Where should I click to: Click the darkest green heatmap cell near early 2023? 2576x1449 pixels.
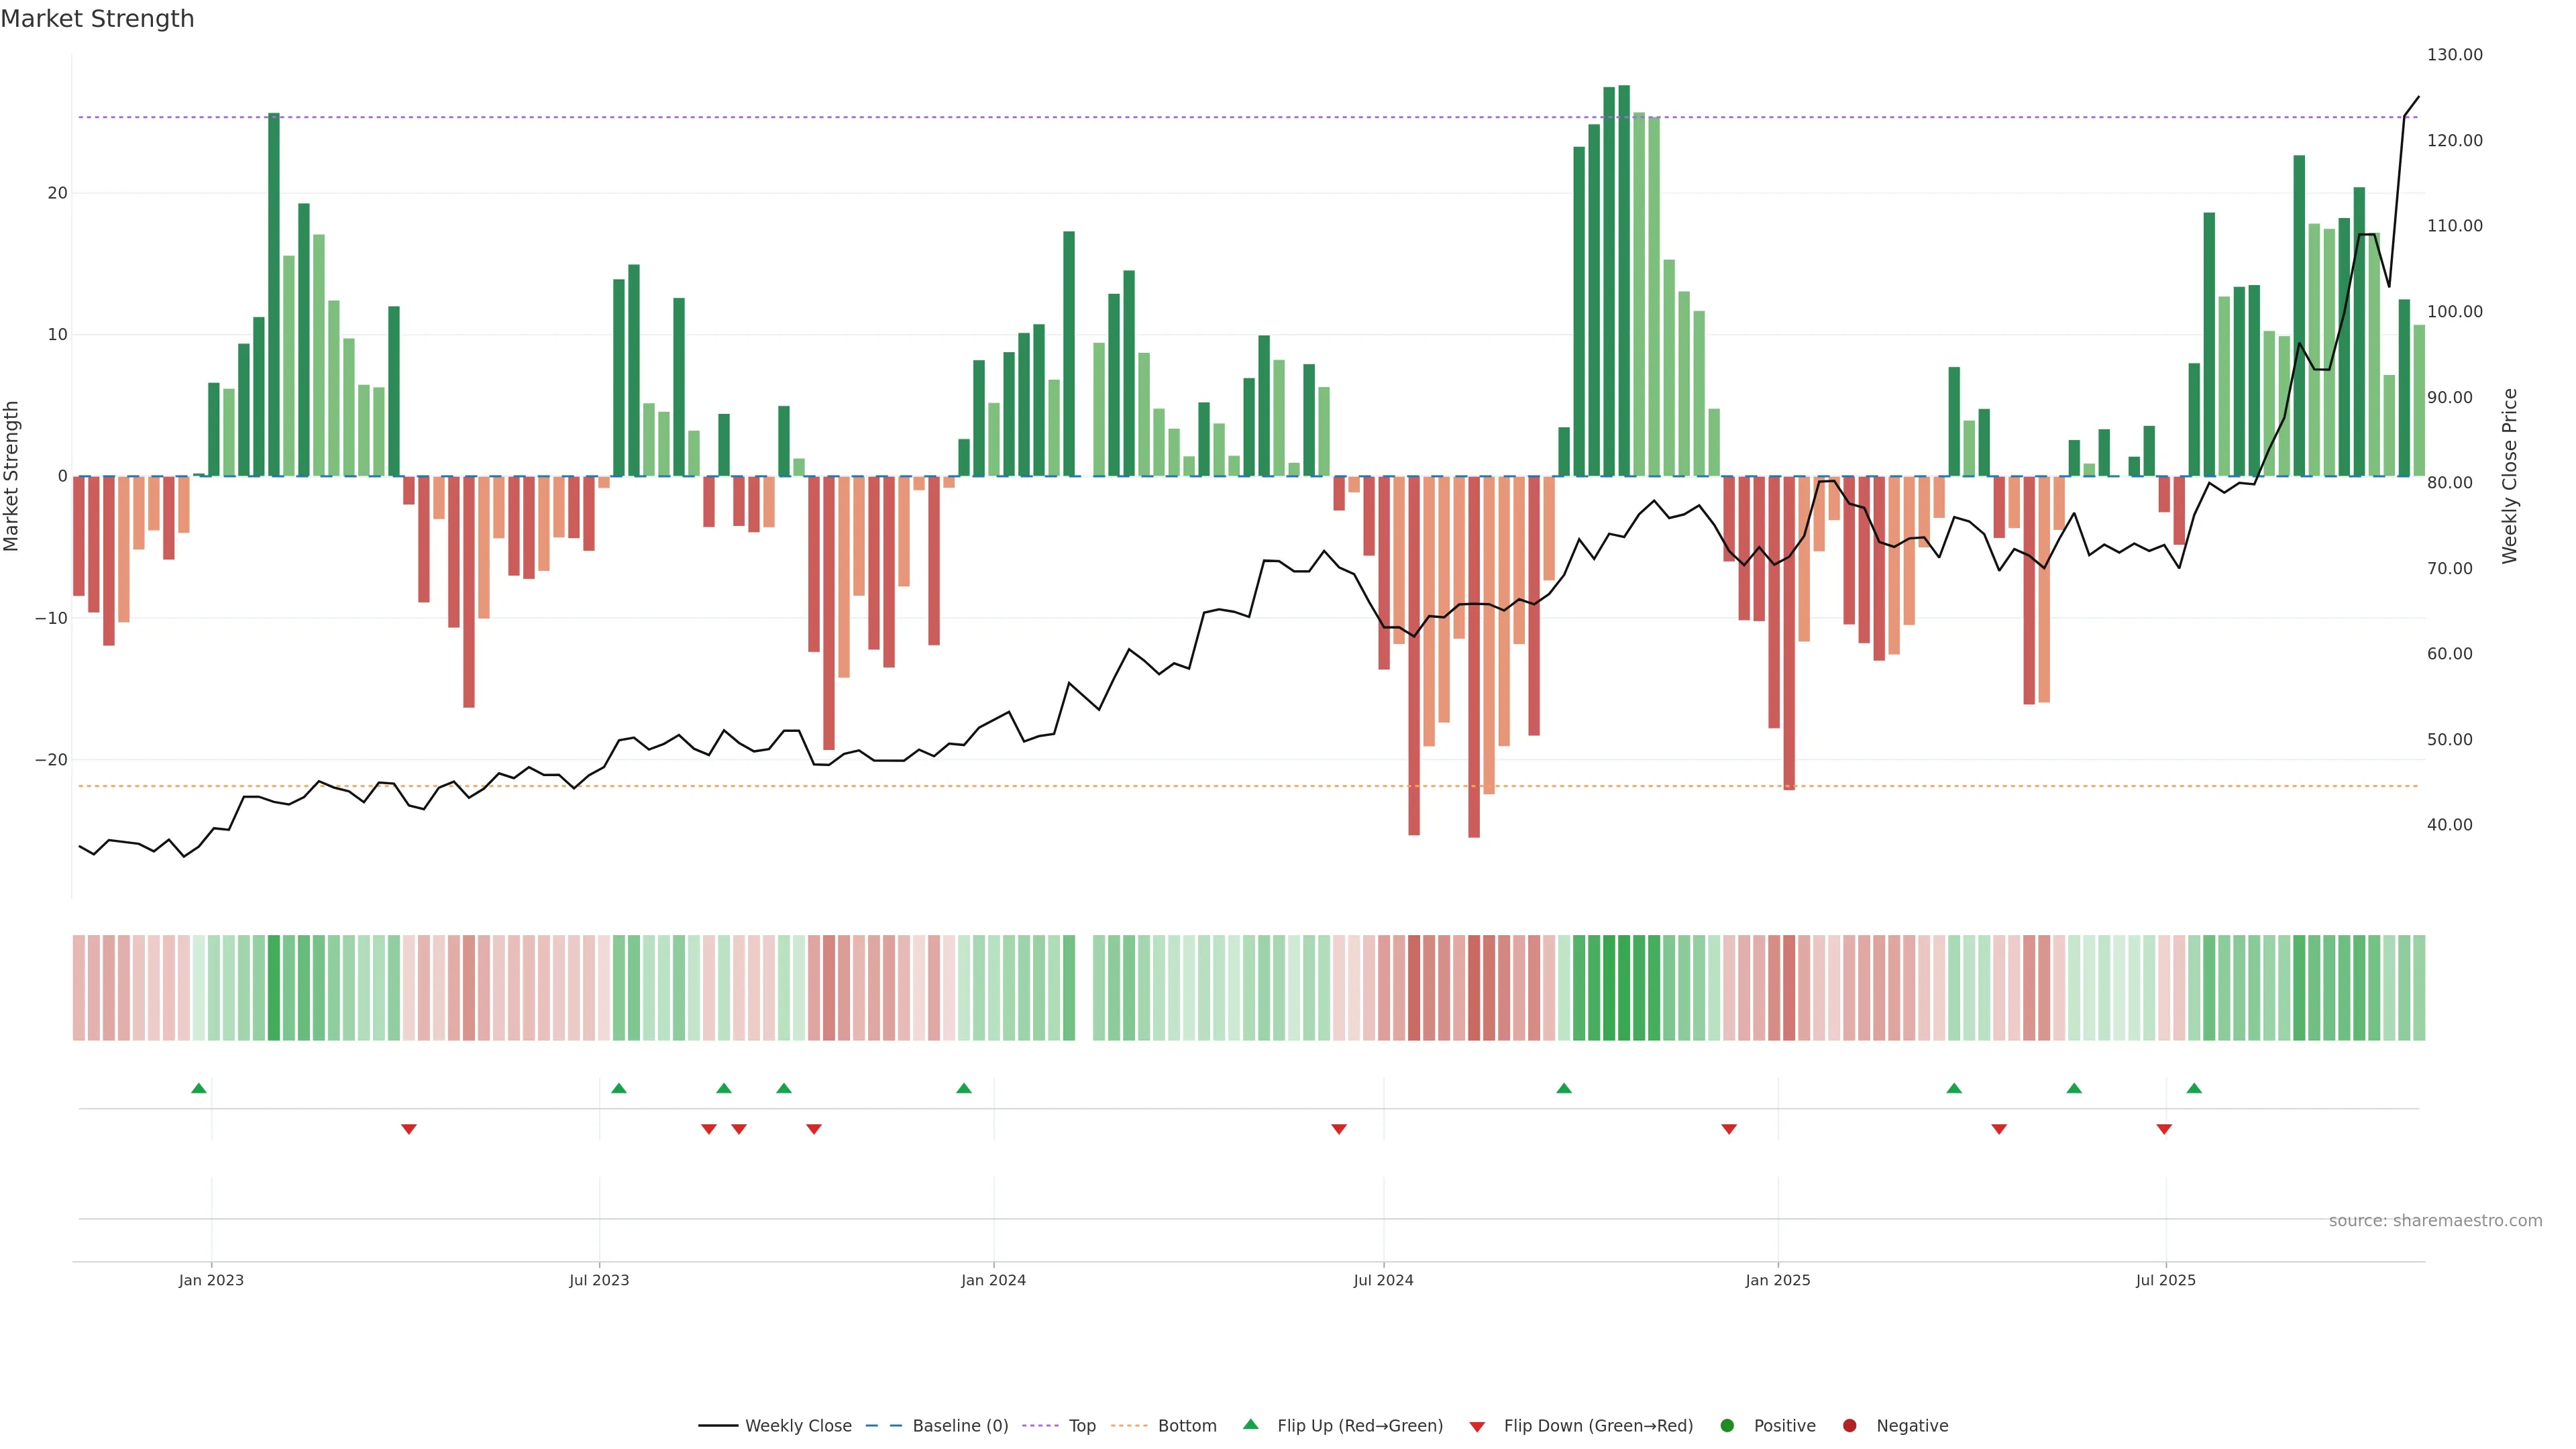click(x=274, y=988)
